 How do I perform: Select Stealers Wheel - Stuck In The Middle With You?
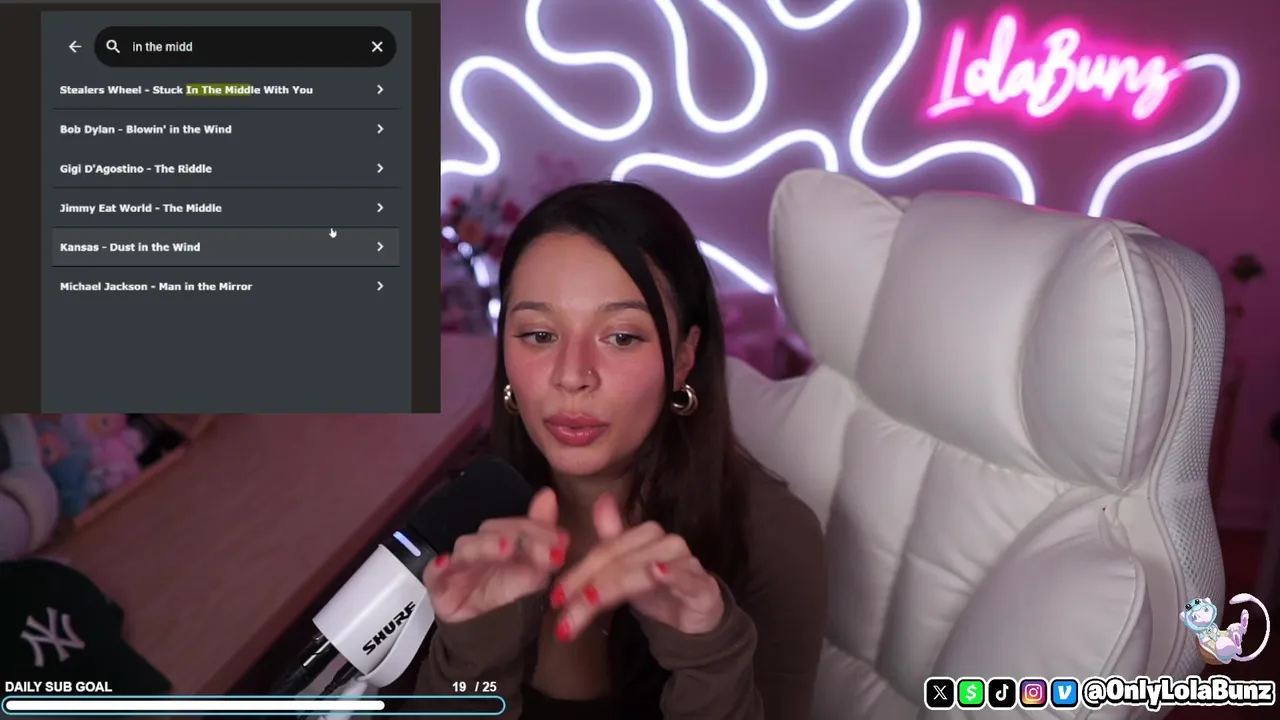226,90
